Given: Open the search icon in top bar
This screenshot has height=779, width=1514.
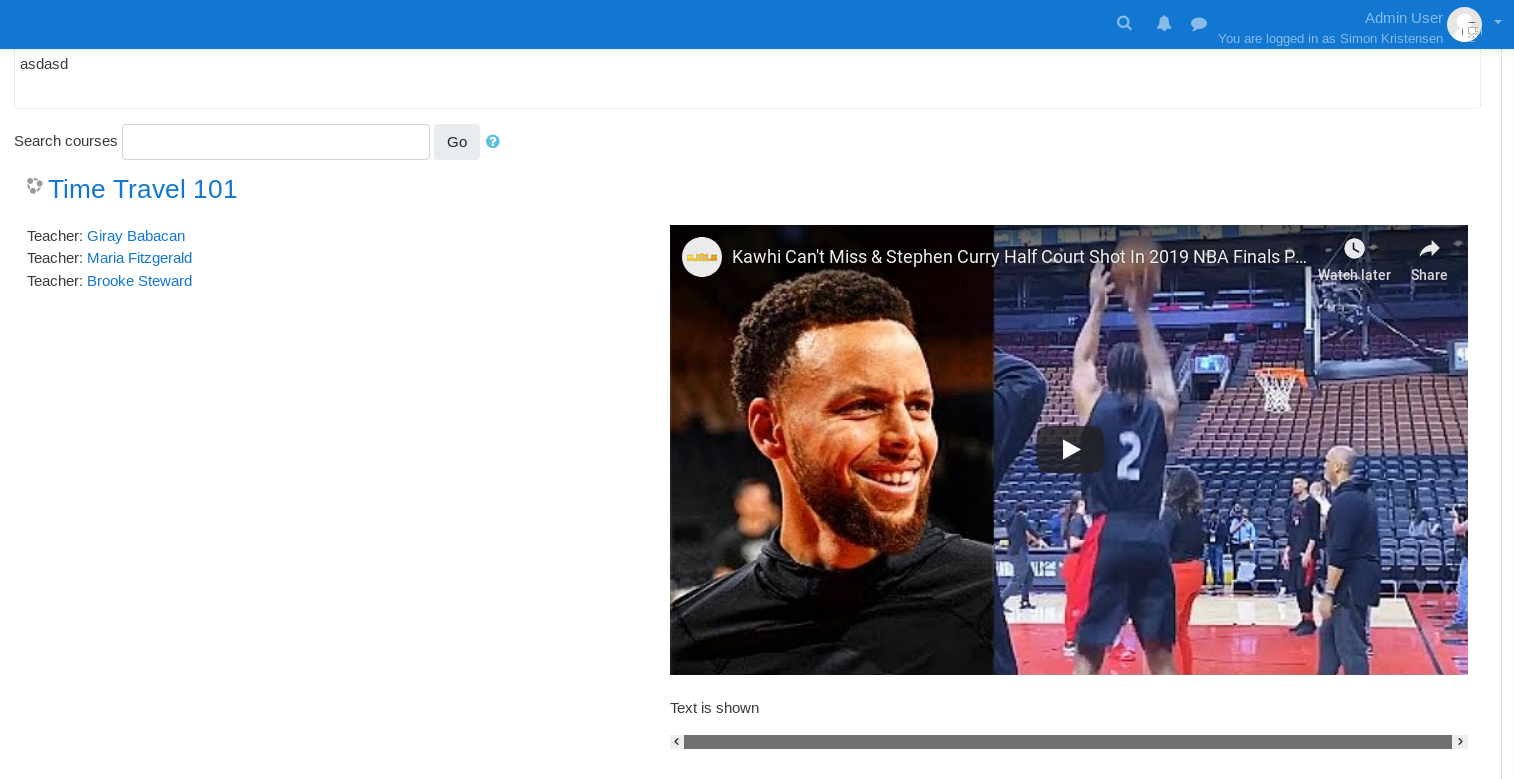Looking at the screenshot, I should 1124,23.
